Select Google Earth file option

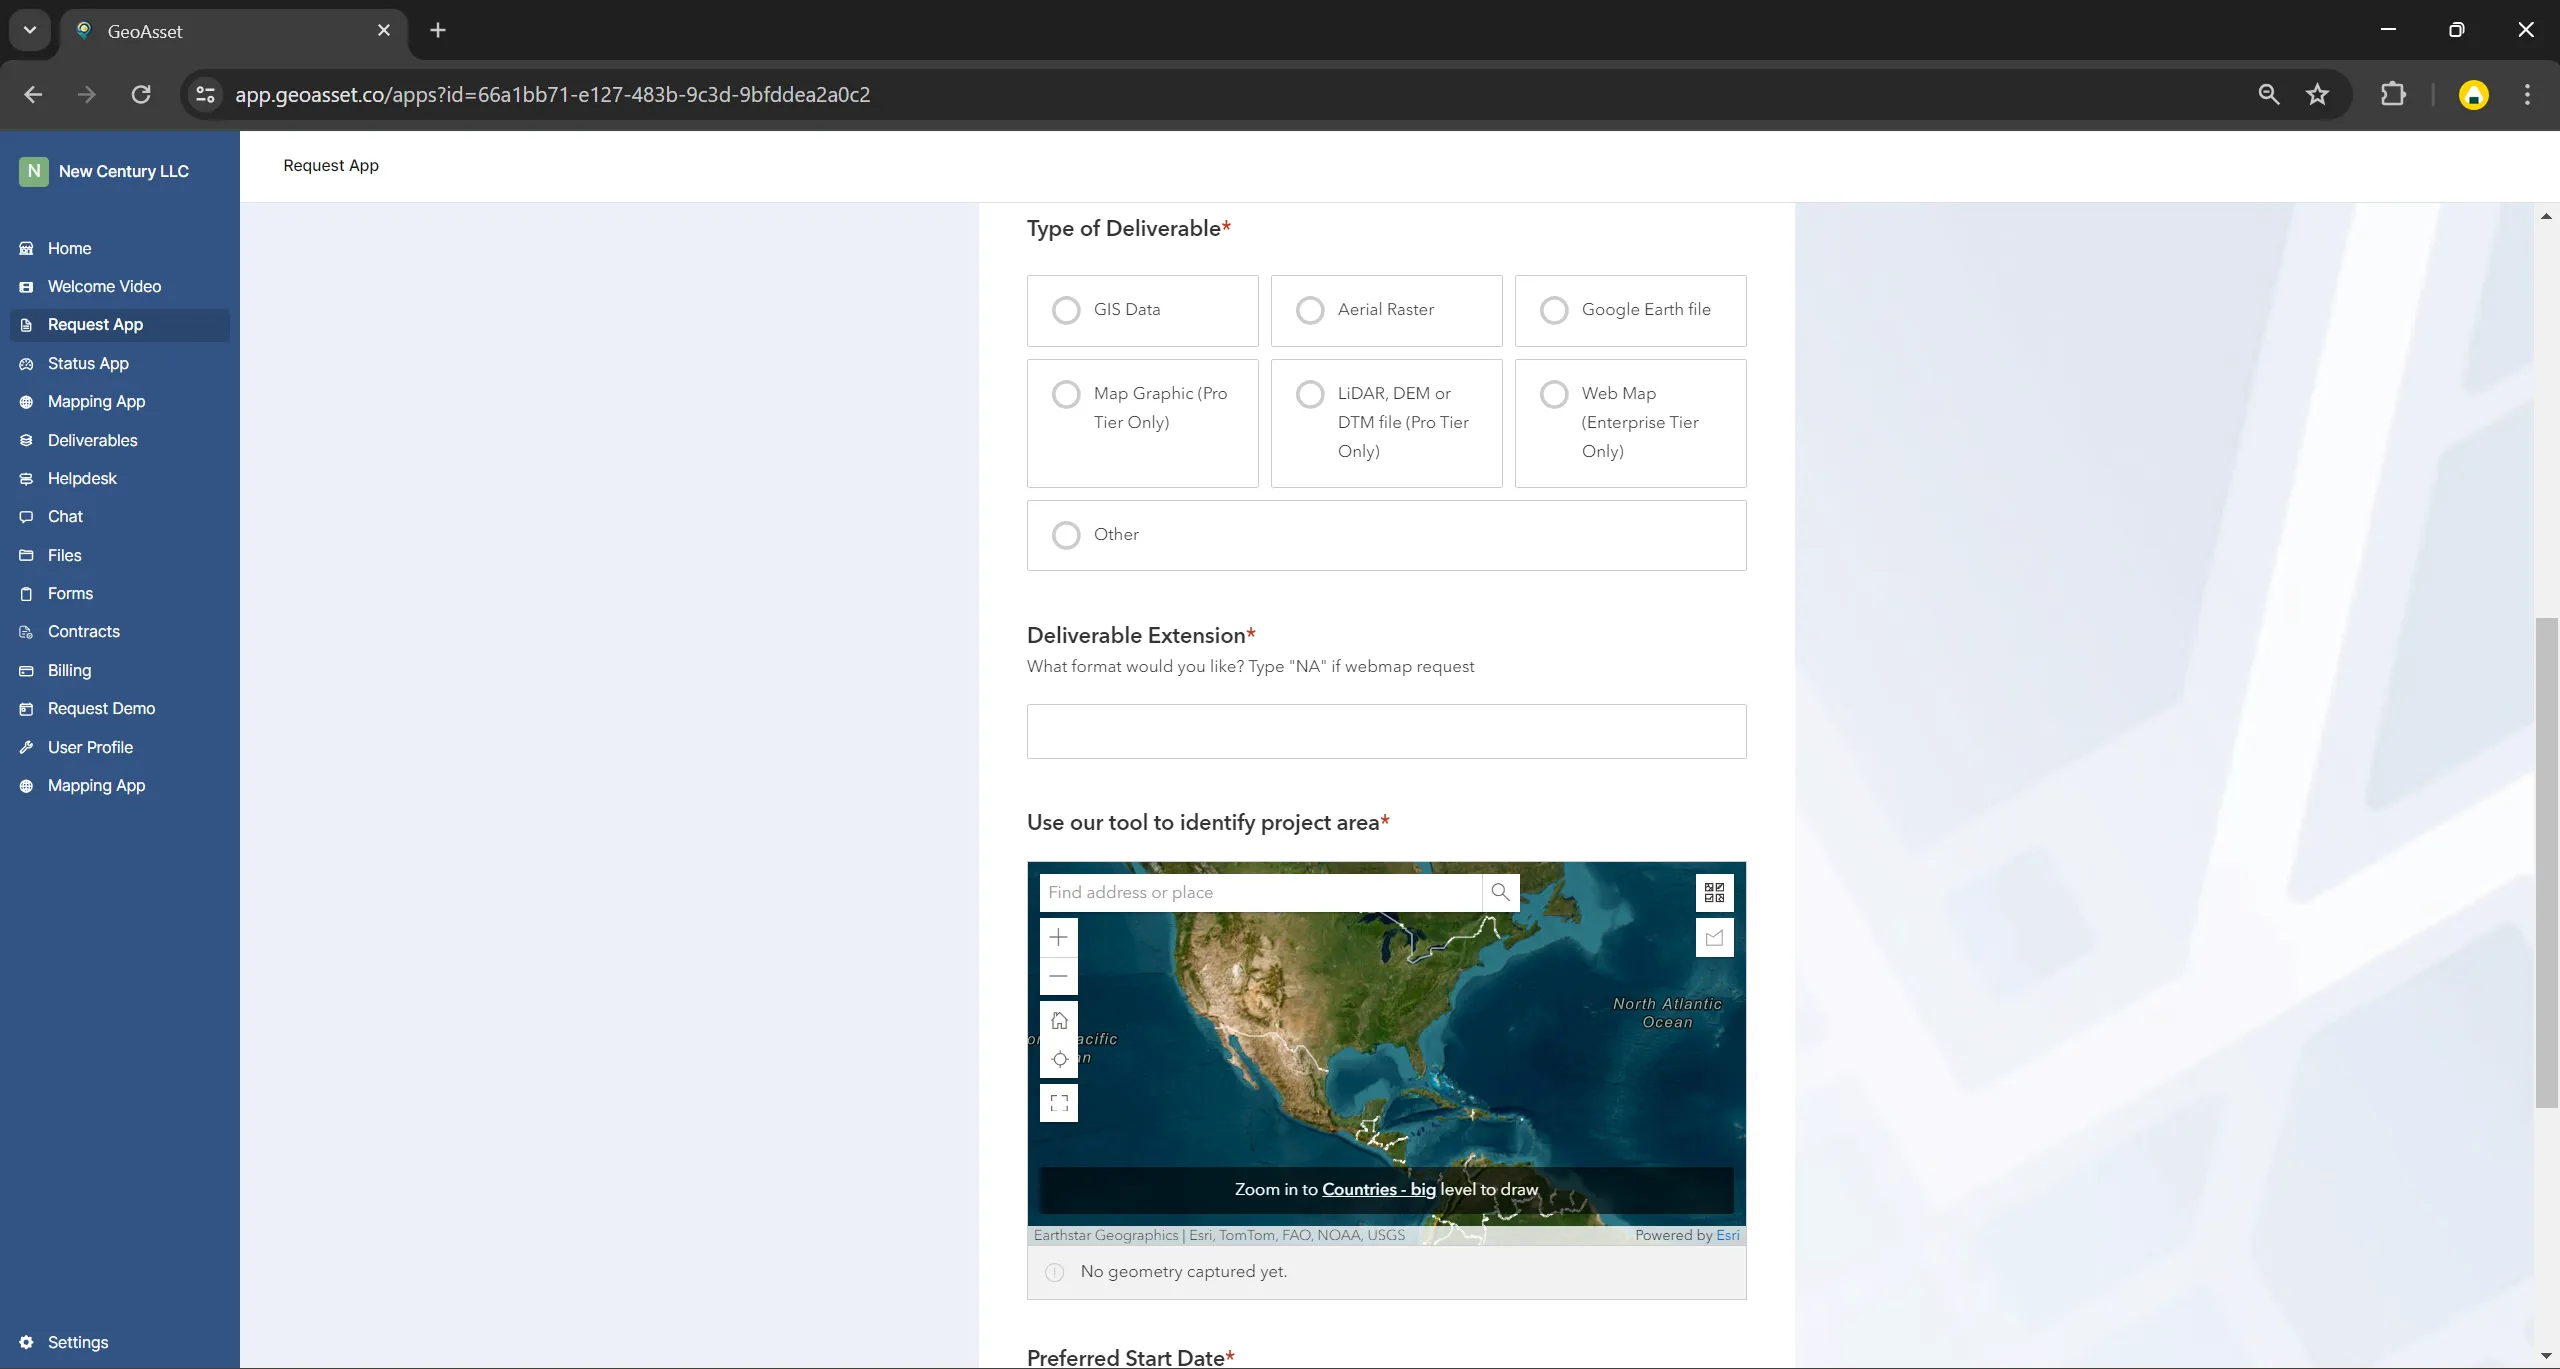1554,310
